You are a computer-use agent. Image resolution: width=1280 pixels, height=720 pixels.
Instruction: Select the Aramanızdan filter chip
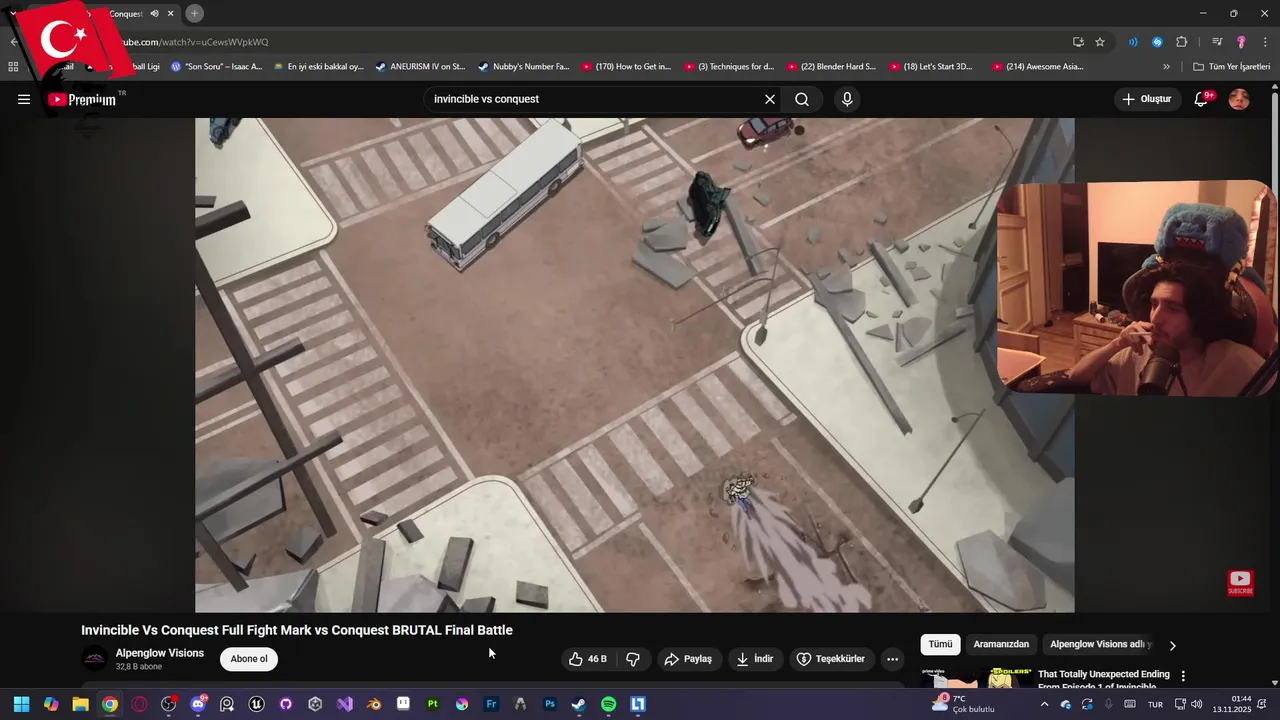(1001, 645)
